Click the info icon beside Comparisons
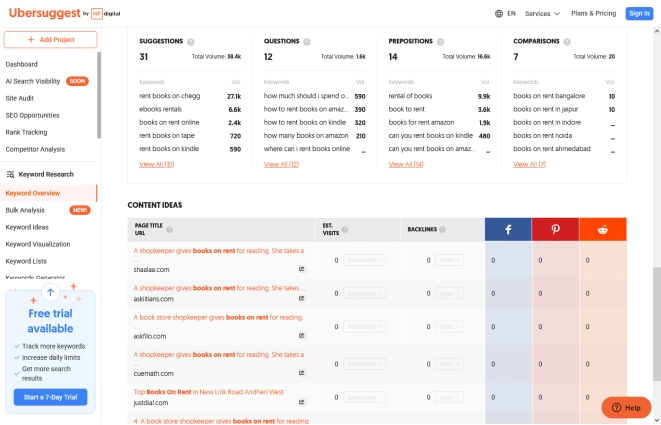Viewport: 661px width, 425px height. tap(568, 42)
